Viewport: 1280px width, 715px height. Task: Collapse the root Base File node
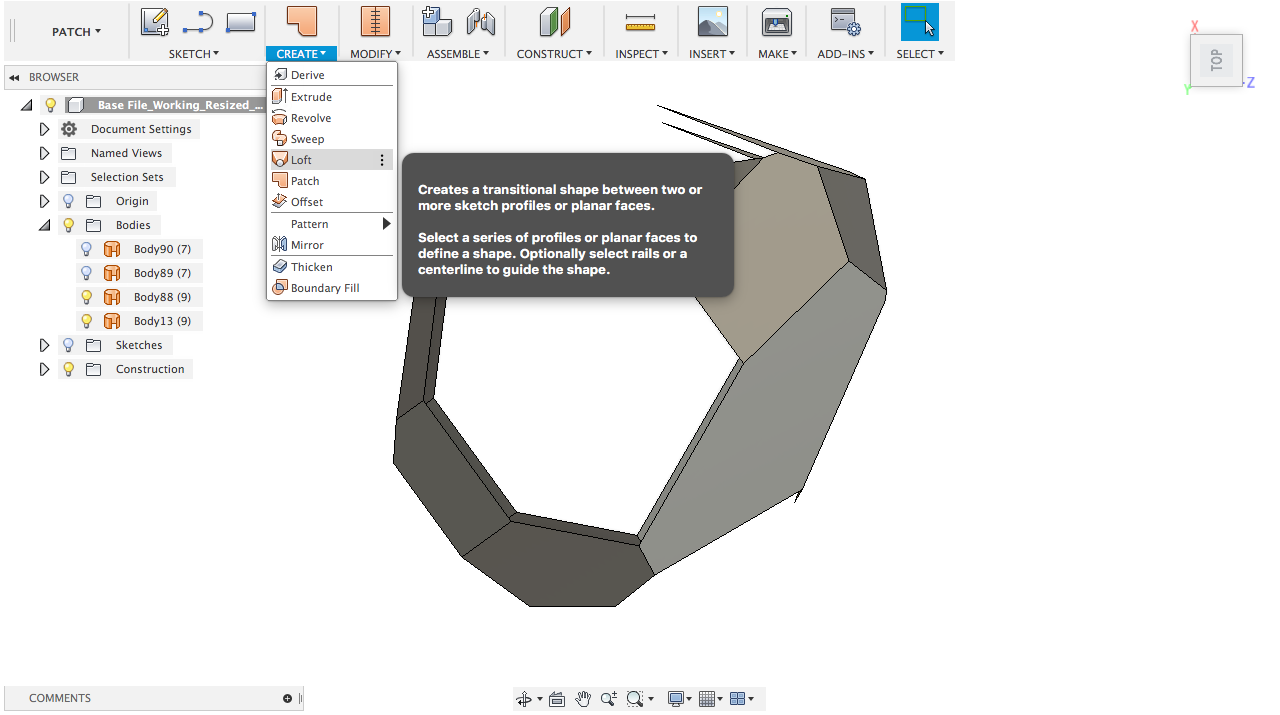pos(26,105)
